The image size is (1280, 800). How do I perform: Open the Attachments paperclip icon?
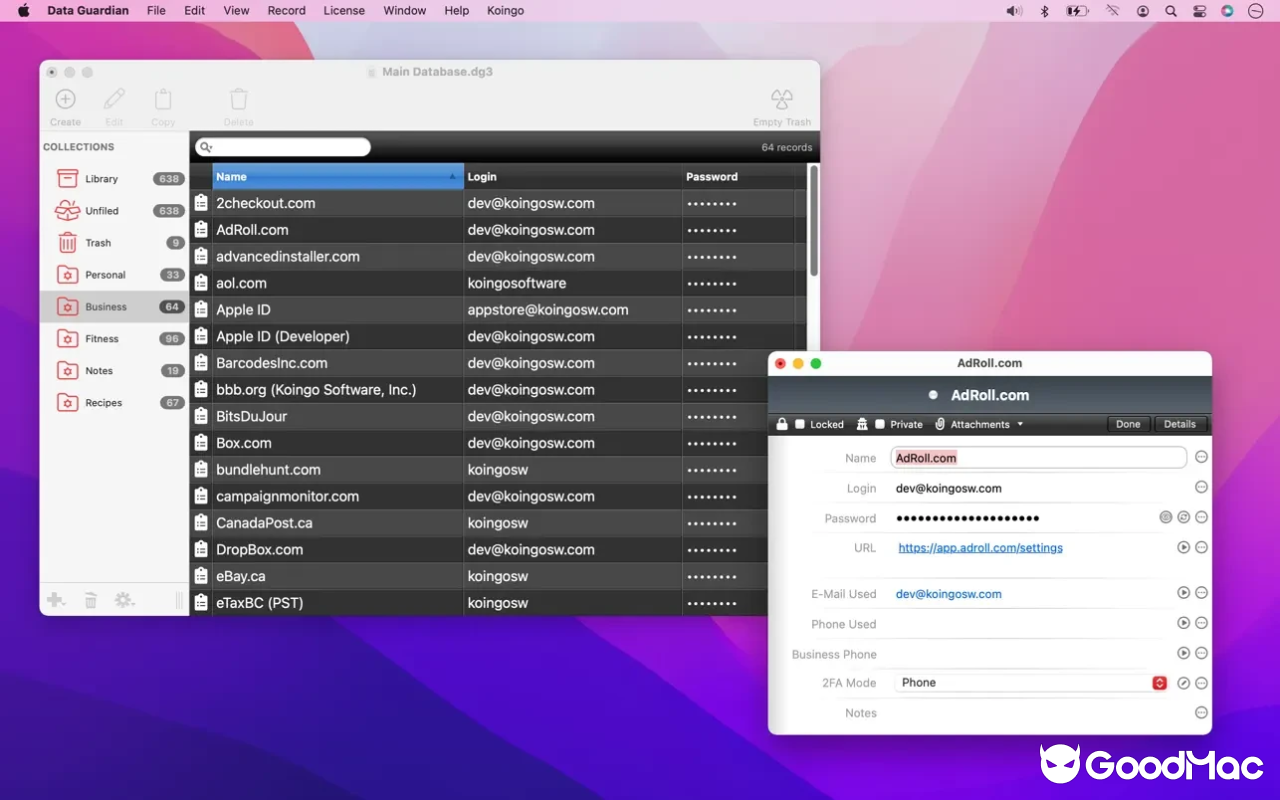[939, 424]
